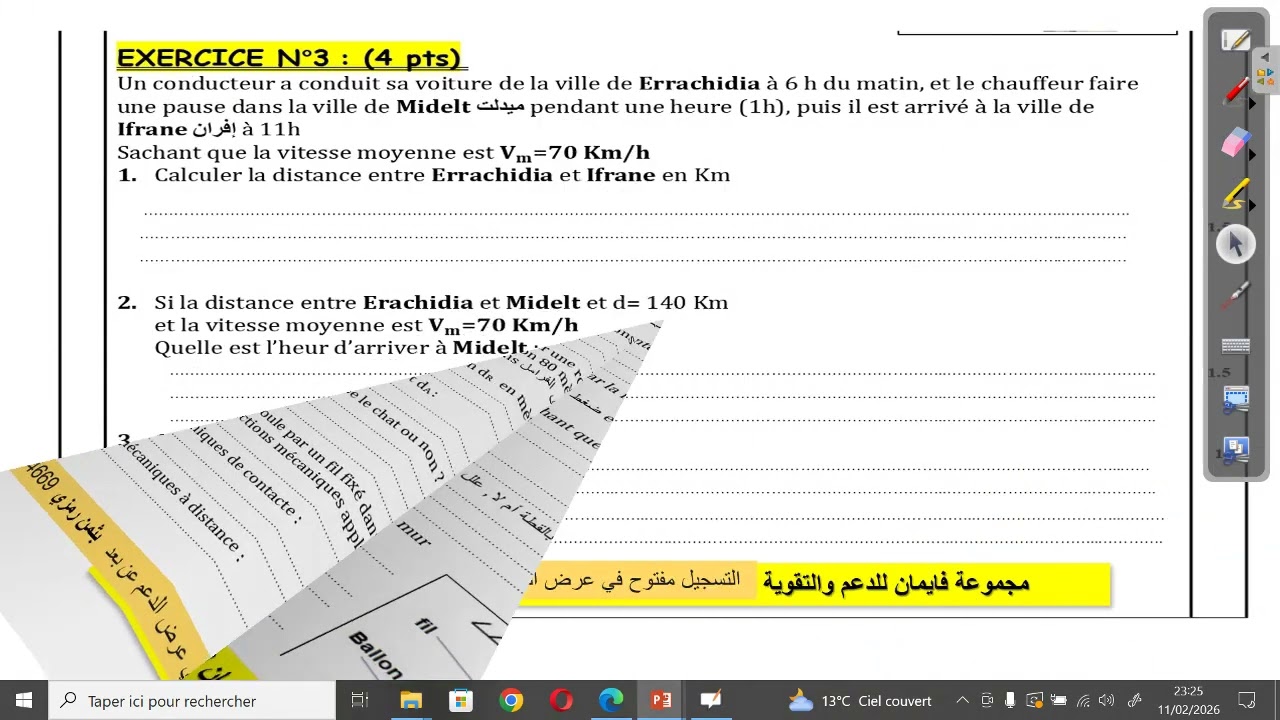Collapse the floating toolbar side arrow
The image size is (1280, 720).
[1265, 56]
